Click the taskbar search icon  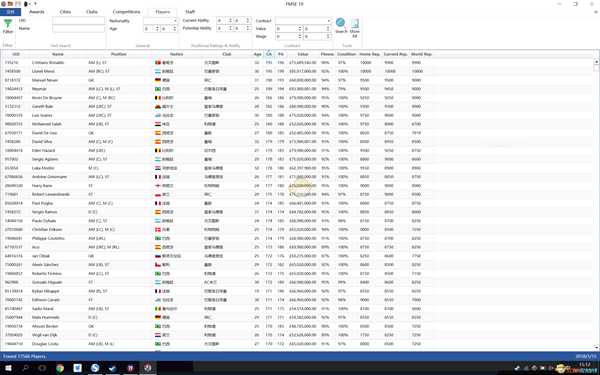[x=25, y=368]
